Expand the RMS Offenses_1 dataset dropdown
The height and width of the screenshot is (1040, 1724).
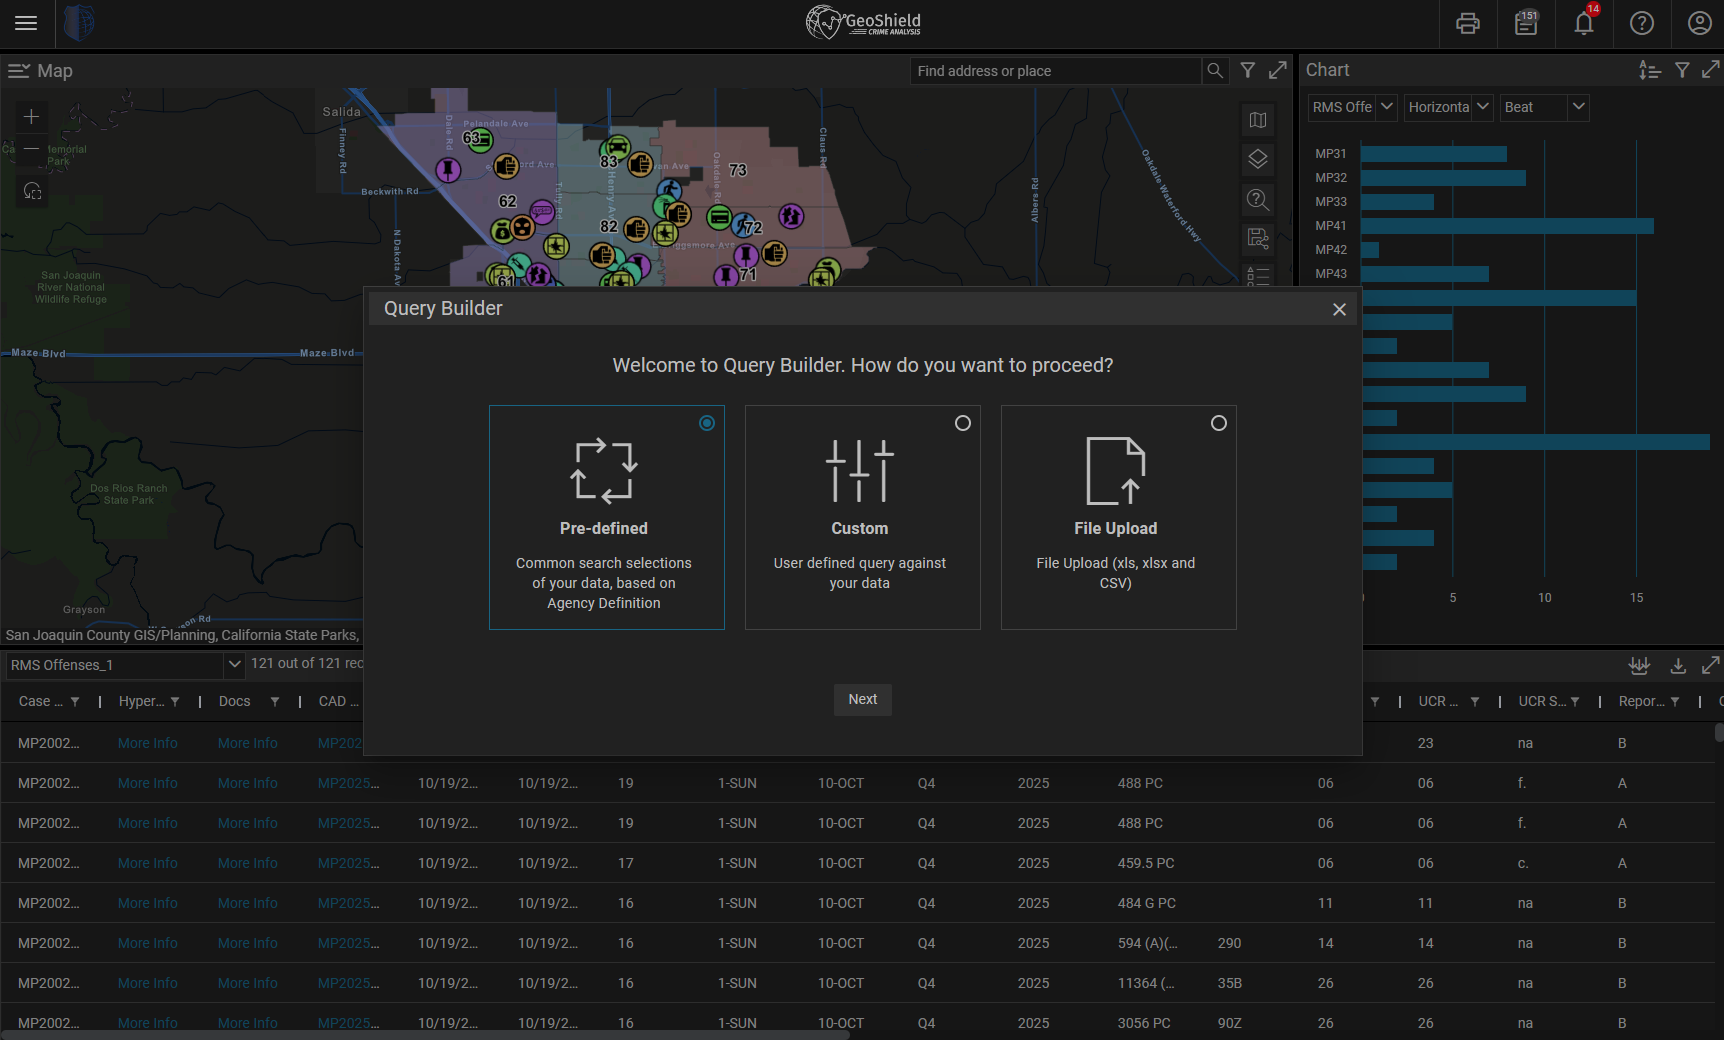[234, 664]
